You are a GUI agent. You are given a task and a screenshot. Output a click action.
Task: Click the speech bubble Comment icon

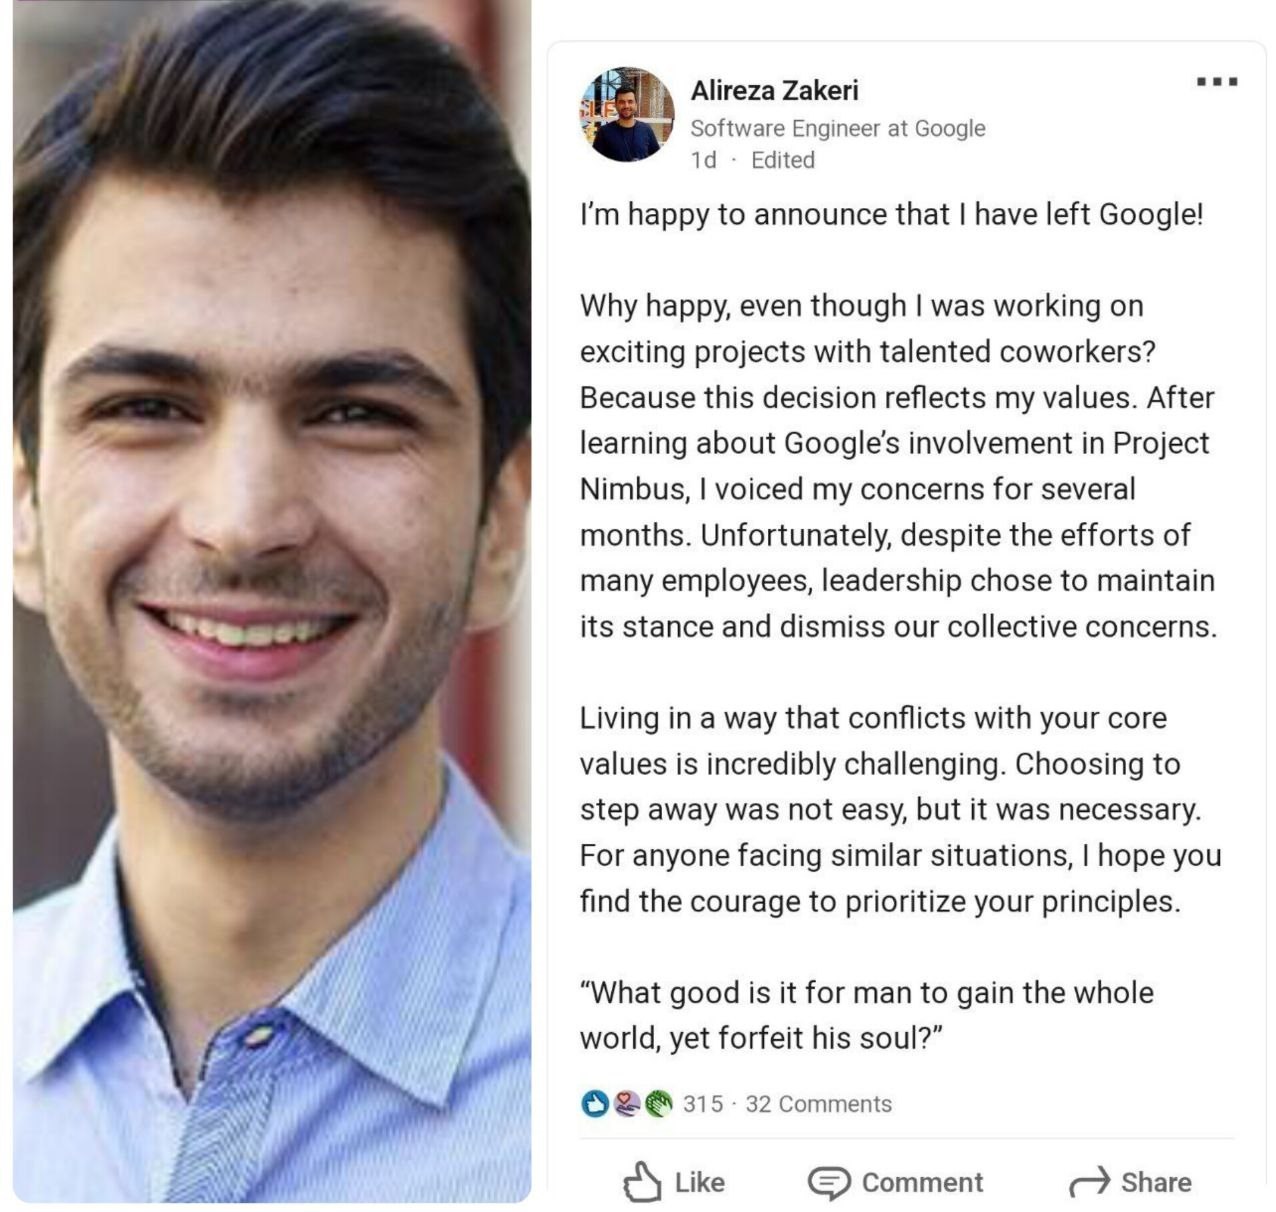(x=829, y=1183)
